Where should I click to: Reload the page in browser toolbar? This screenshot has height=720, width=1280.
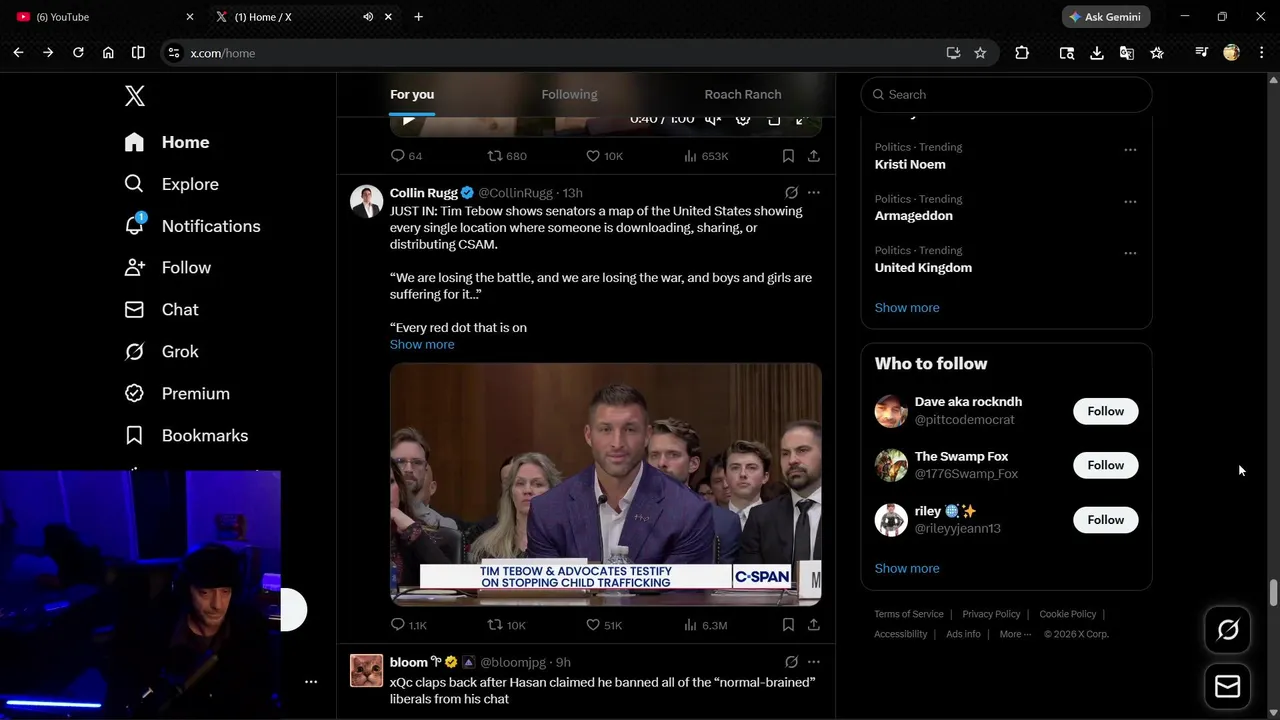click(78, 53)
